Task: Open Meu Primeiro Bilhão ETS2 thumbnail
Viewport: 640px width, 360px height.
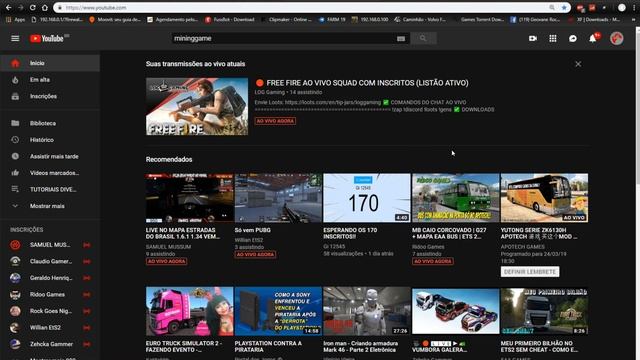Action: coord(544,311)
